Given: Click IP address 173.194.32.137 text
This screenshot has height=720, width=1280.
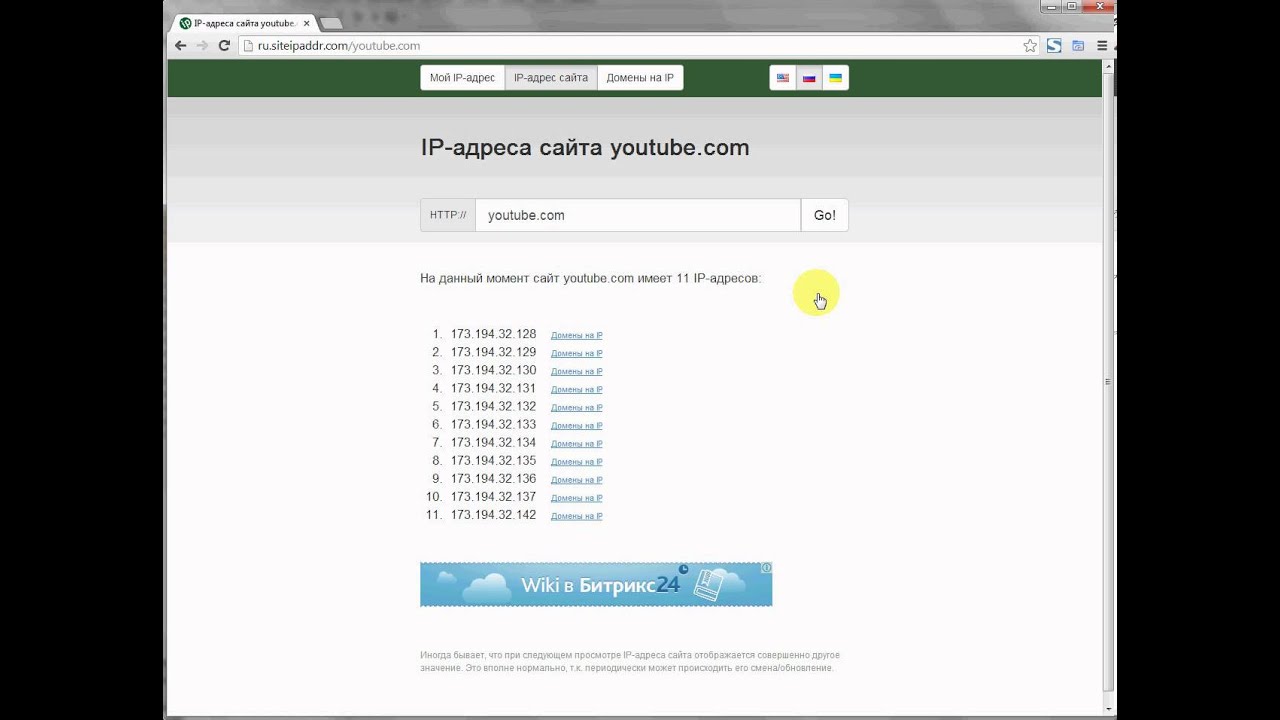Looking at the screenshot, I should coord(493,496).
